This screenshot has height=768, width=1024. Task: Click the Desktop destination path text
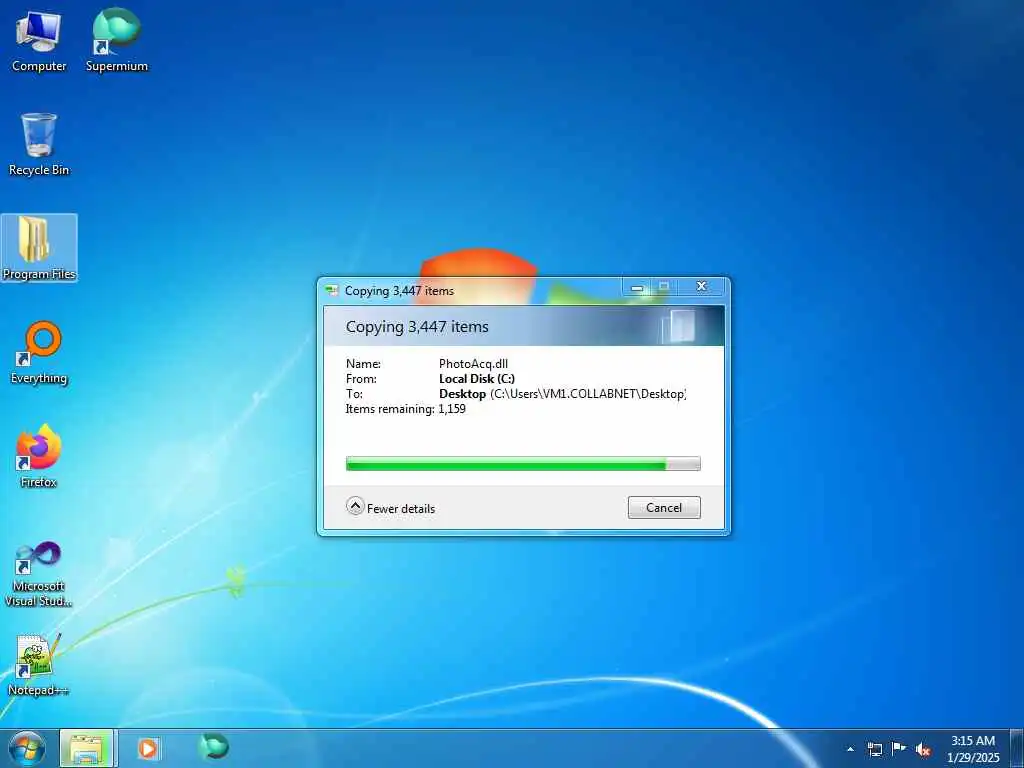click(x=562, y=394)
